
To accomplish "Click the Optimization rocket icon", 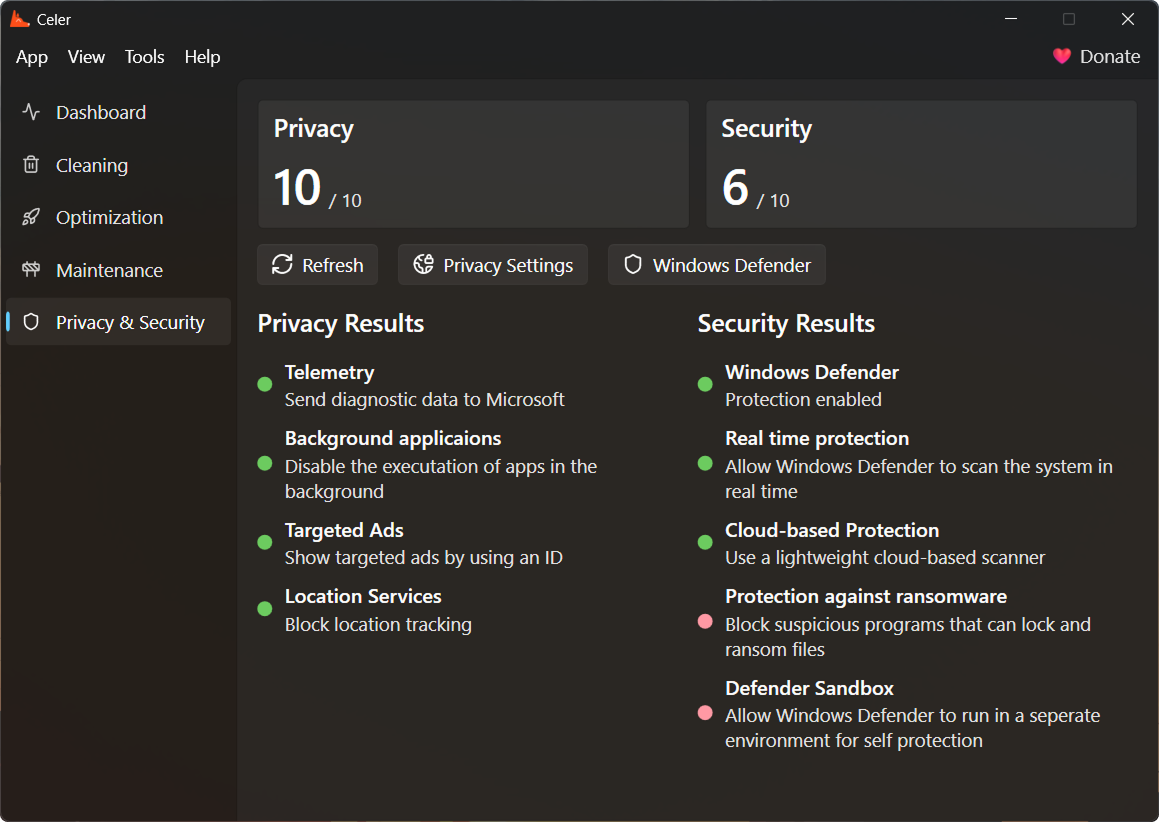I will (x=31, y=217).
